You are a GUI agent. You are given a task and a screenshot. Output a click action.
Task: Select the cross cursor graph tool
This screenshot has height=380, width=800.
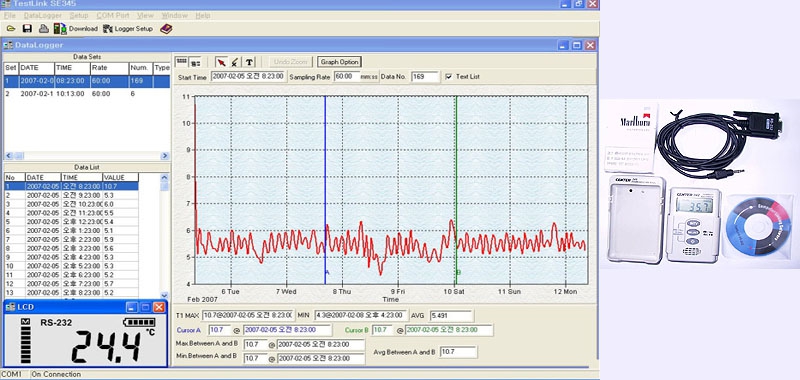pos(234,62)
